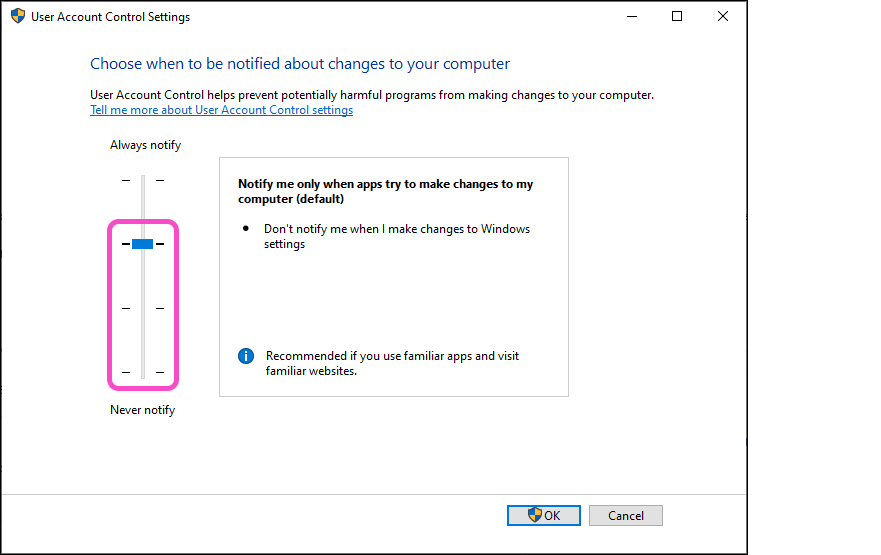
Task: Click the 'Never notify' label below the slider
Action: [x=142, y=410]
